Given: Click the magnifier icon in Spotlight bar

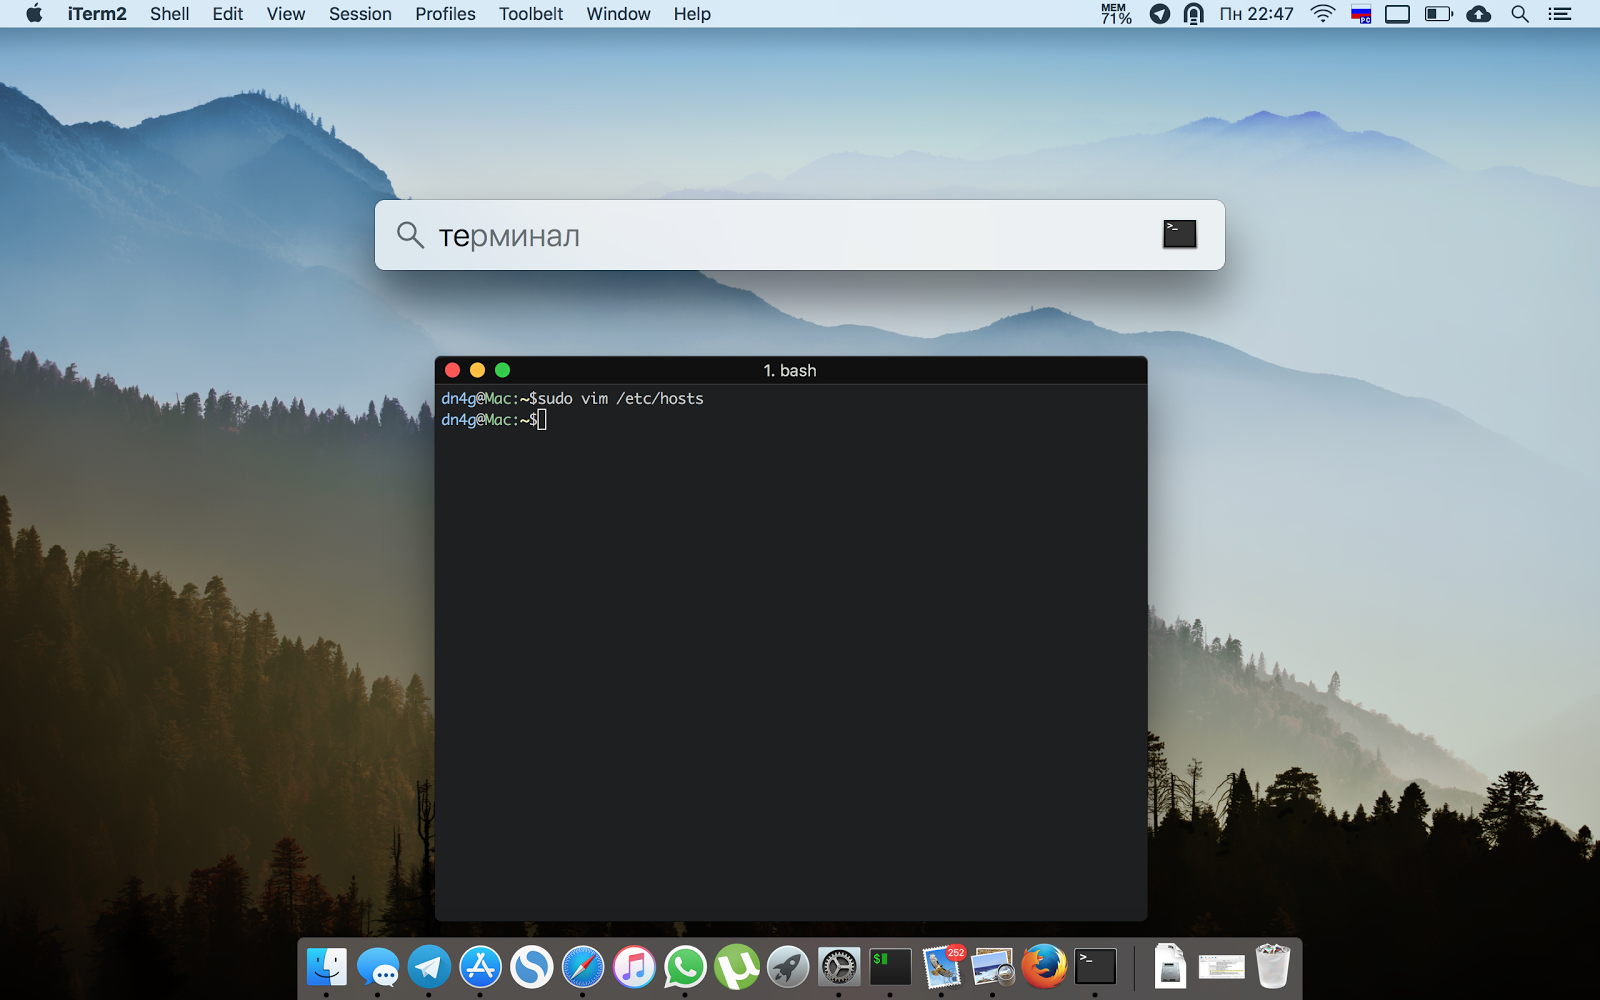Looking at the screenshot, I should click(410, 235).
